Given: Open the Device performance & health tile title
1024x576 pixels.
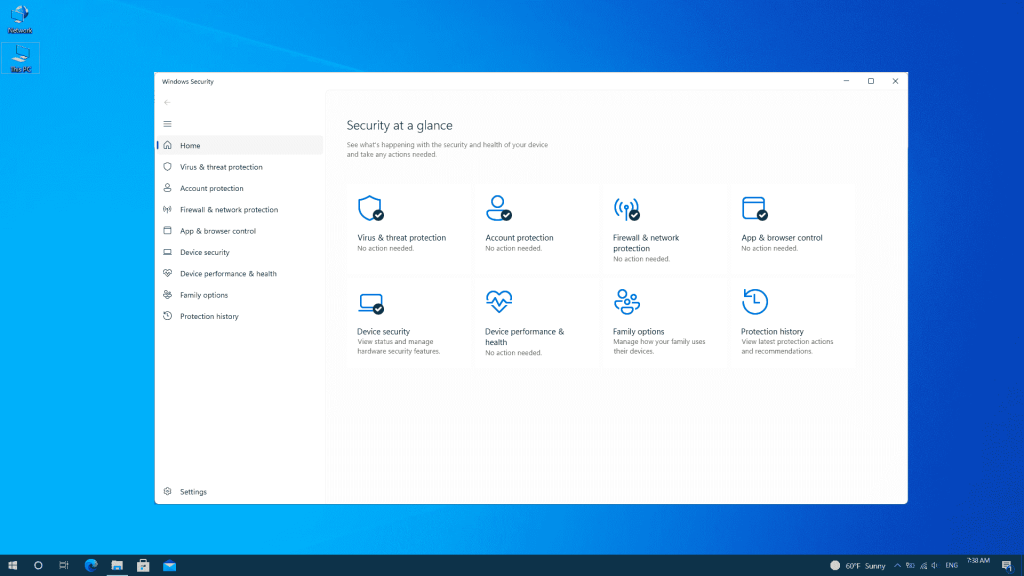Looking at the screenshot, I should tap(524, 336).
